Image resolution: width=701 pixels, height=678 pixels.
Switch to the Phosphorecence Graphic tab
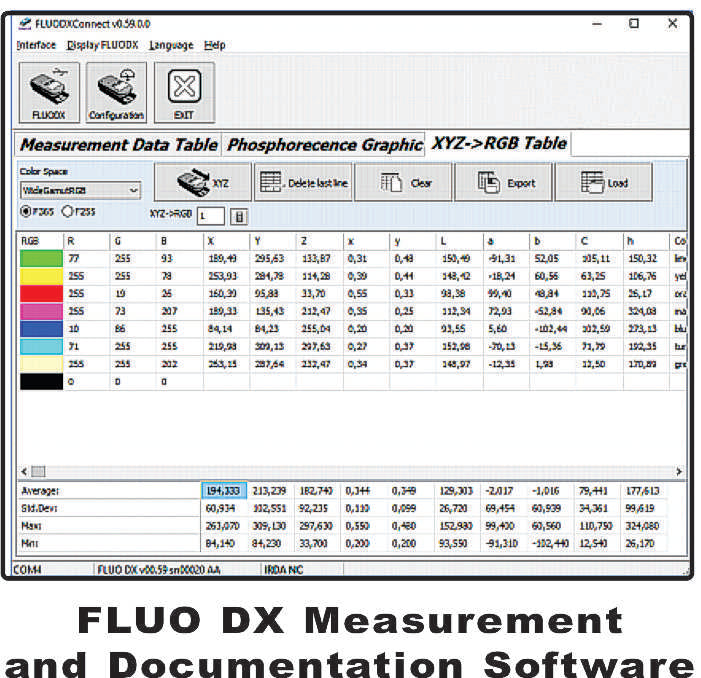pyautogui.click(x=323, y=145)
